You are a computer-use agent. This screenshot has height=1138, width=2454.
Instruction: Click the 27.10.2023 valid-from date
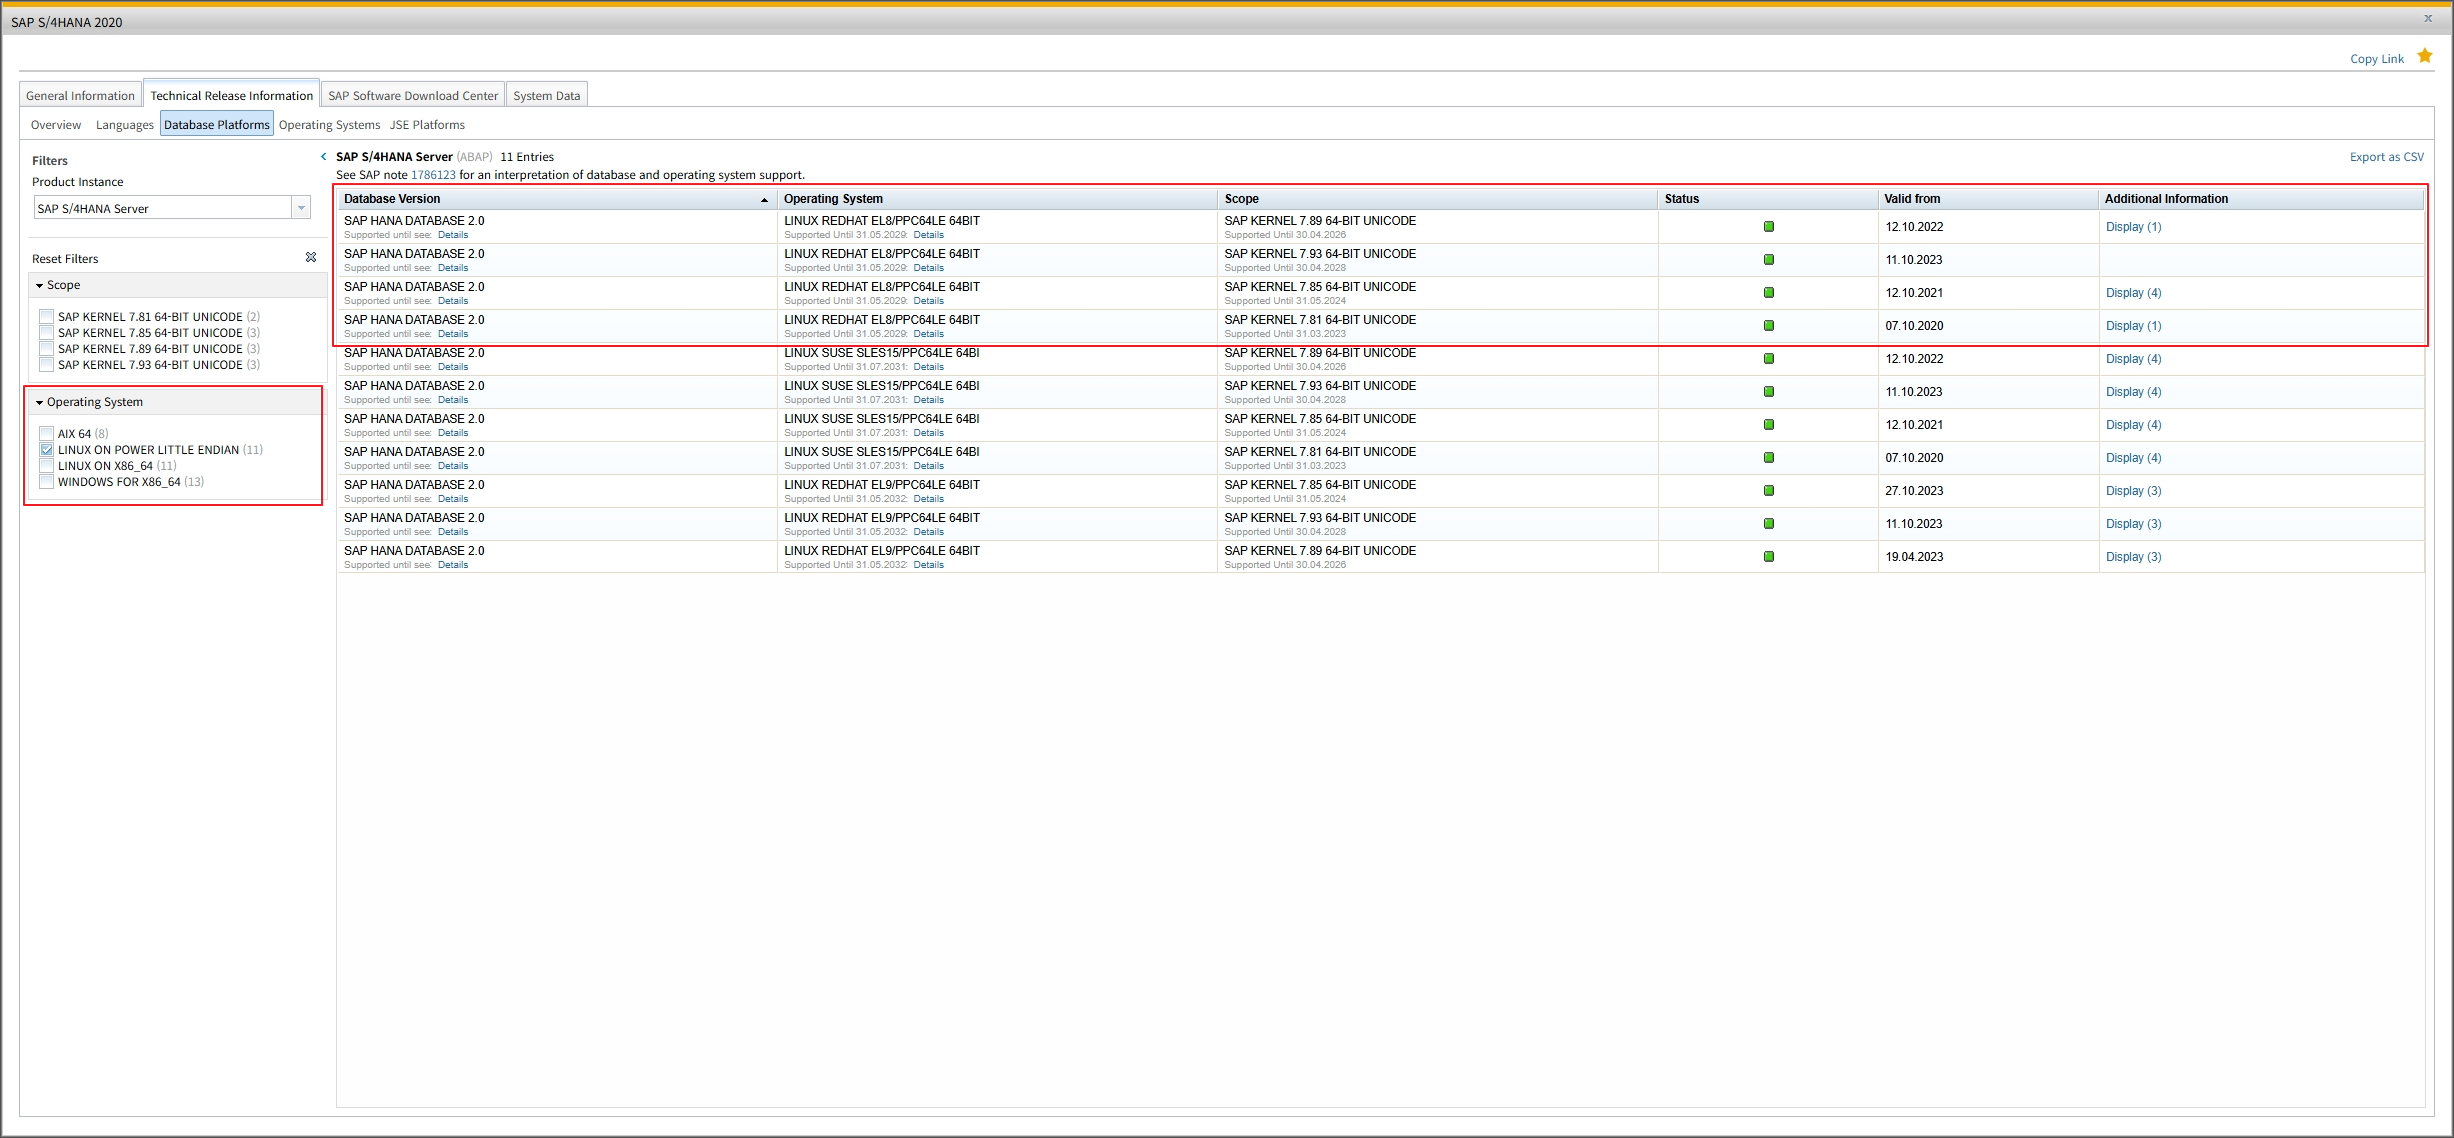click(1914, 491)
